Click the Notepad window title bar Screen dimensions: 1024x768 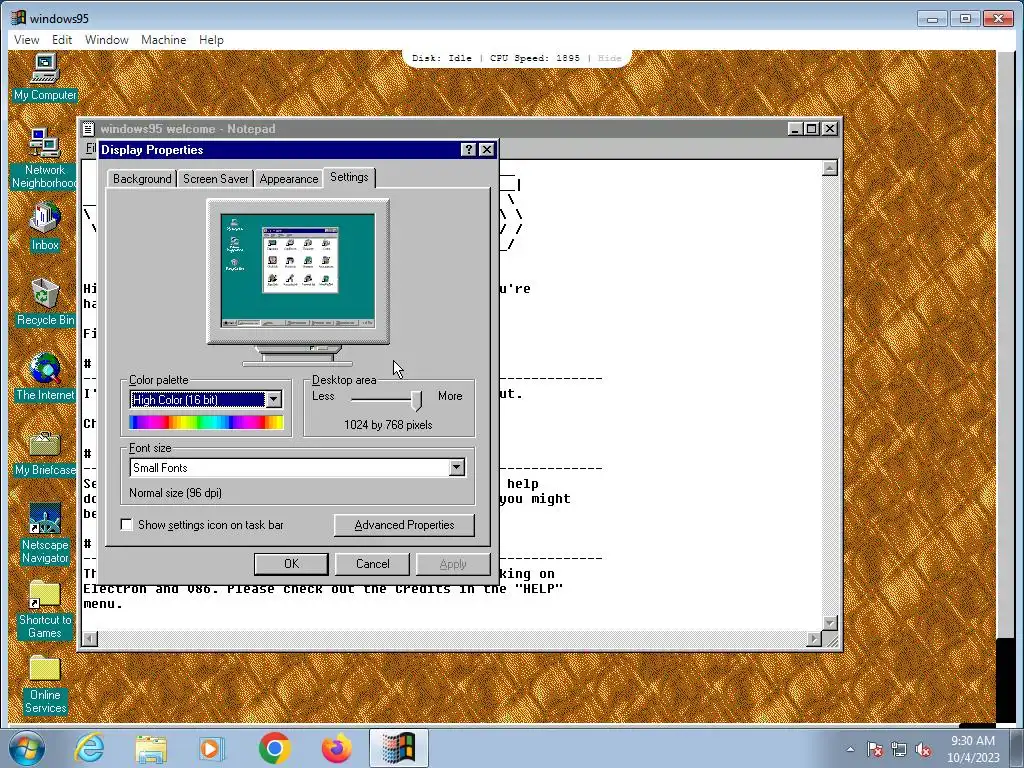(460, 129)
